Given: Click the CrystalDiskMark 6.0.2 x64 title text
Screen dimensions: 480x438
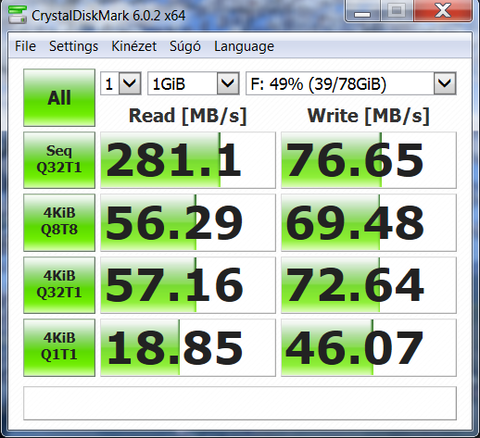Looking at the screenshot, I should (108, 16).
